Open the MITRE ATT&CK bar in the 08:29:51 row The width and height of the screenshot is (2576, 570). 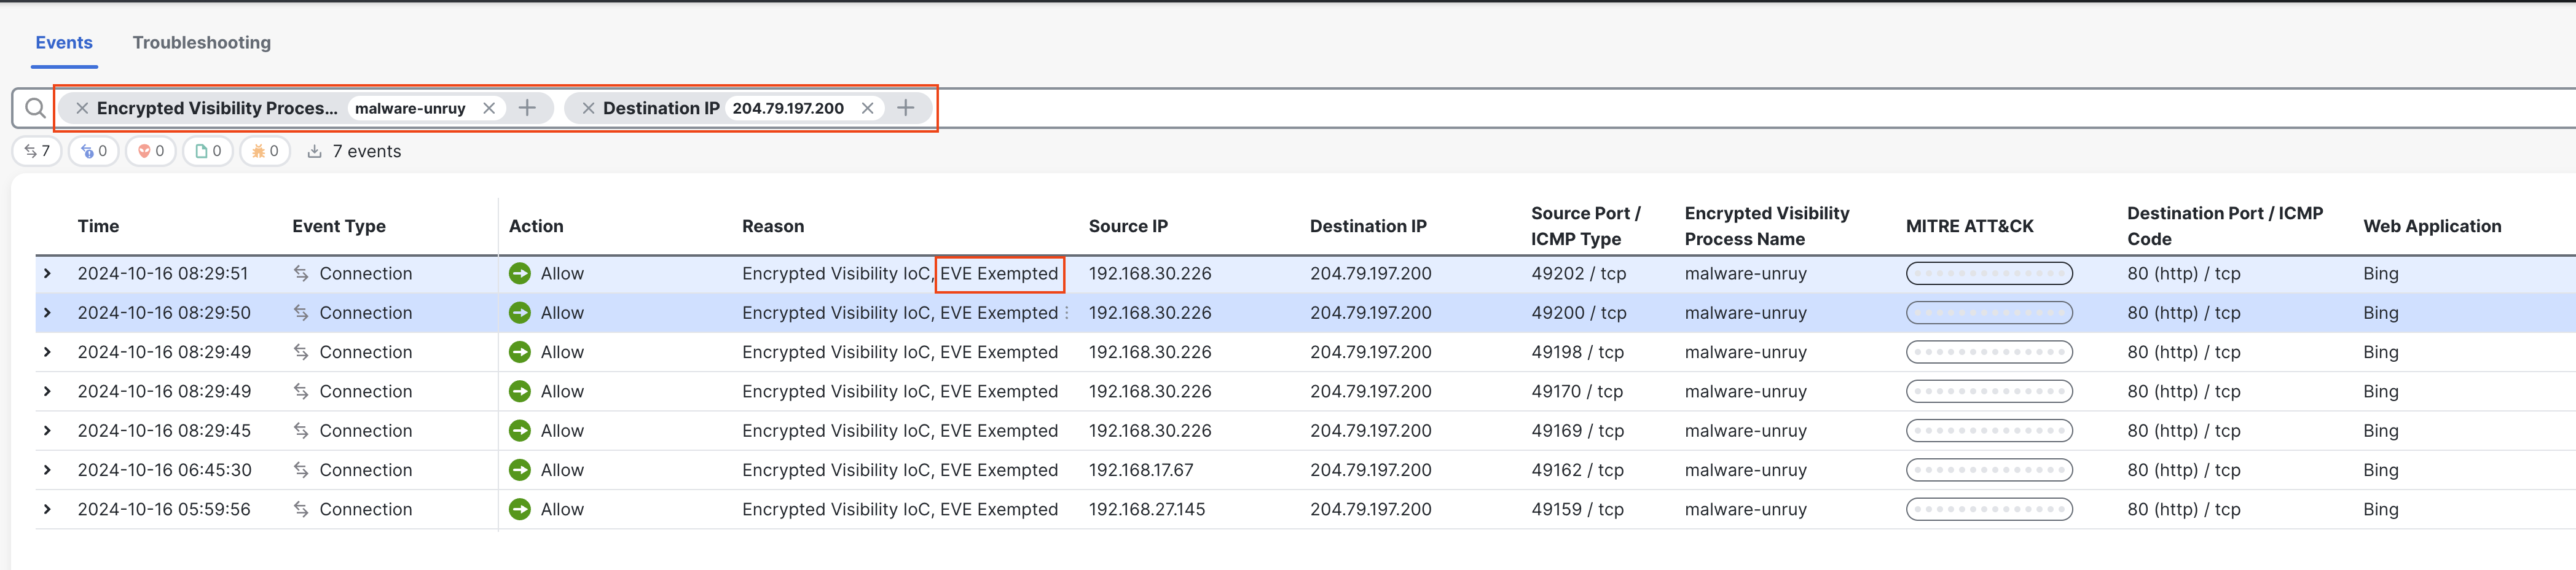click(1989, 273)
